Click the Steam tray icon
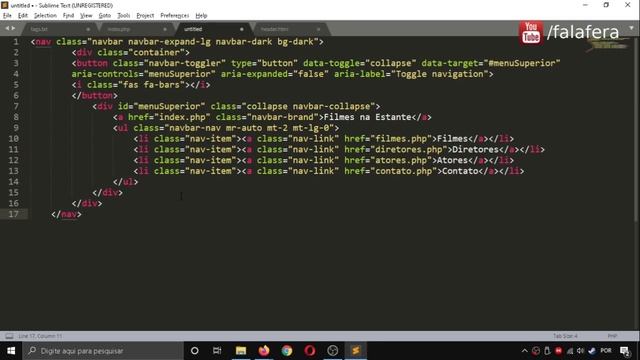Viewport: 640px width, 360px height. (592, 351)
